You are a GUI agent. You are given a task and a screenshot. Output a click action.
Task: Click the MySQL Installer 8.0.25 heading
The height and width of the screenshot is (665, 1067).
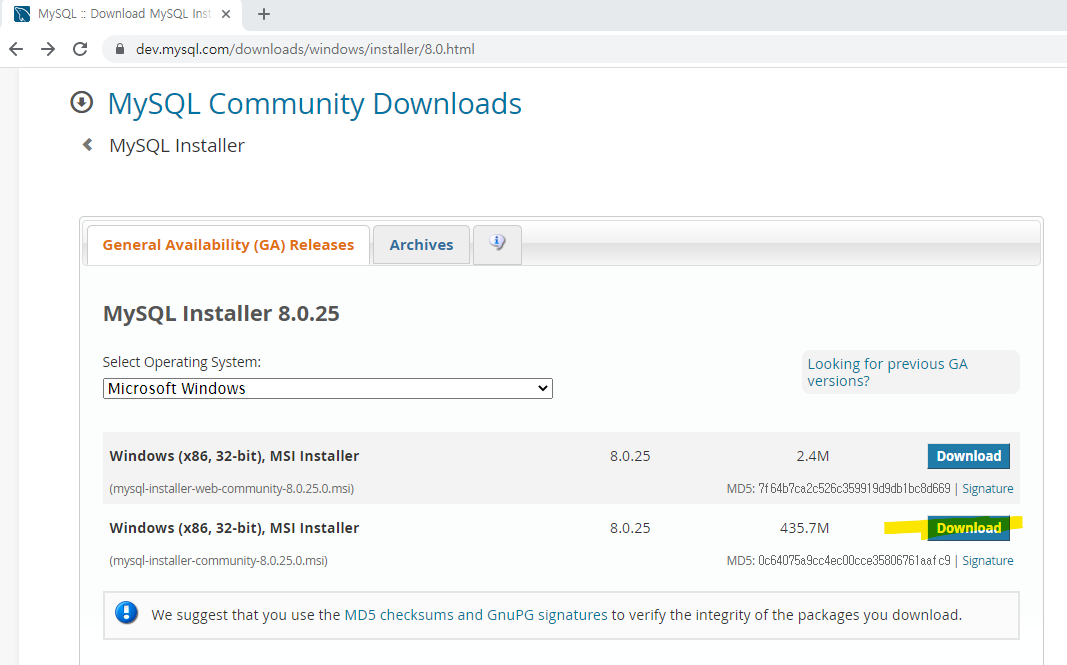(x=221, y=313)
